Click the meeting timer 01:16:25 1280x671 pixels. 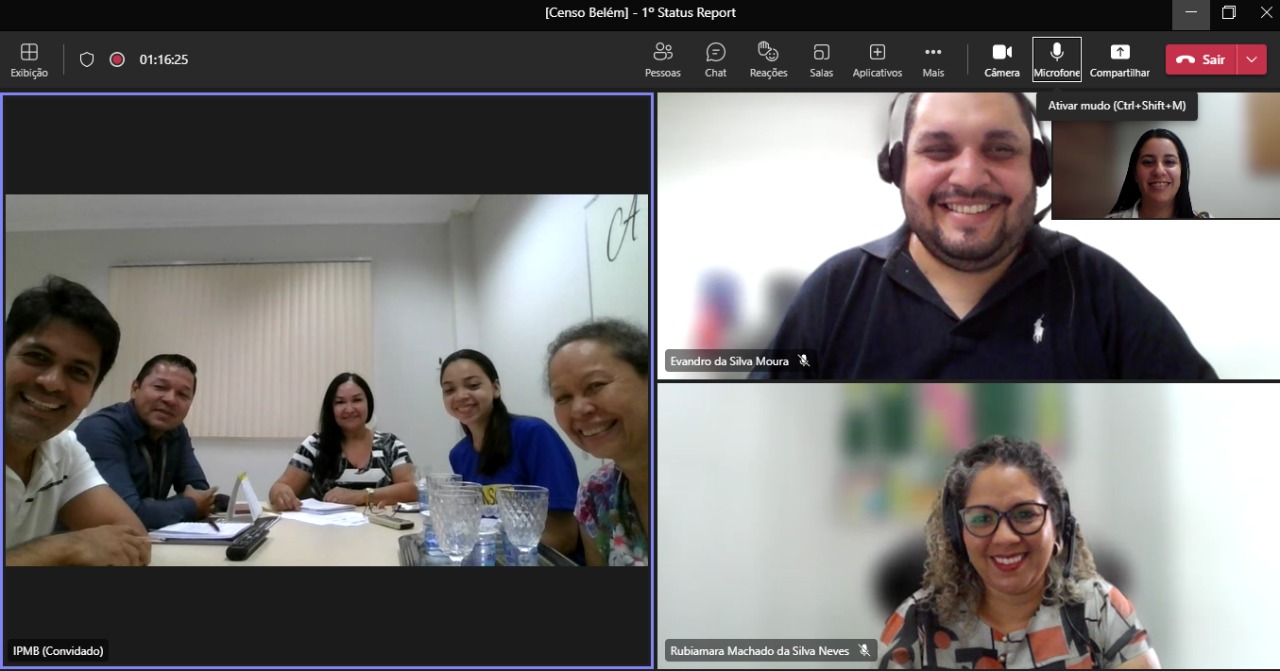click(x=164, y=60)
